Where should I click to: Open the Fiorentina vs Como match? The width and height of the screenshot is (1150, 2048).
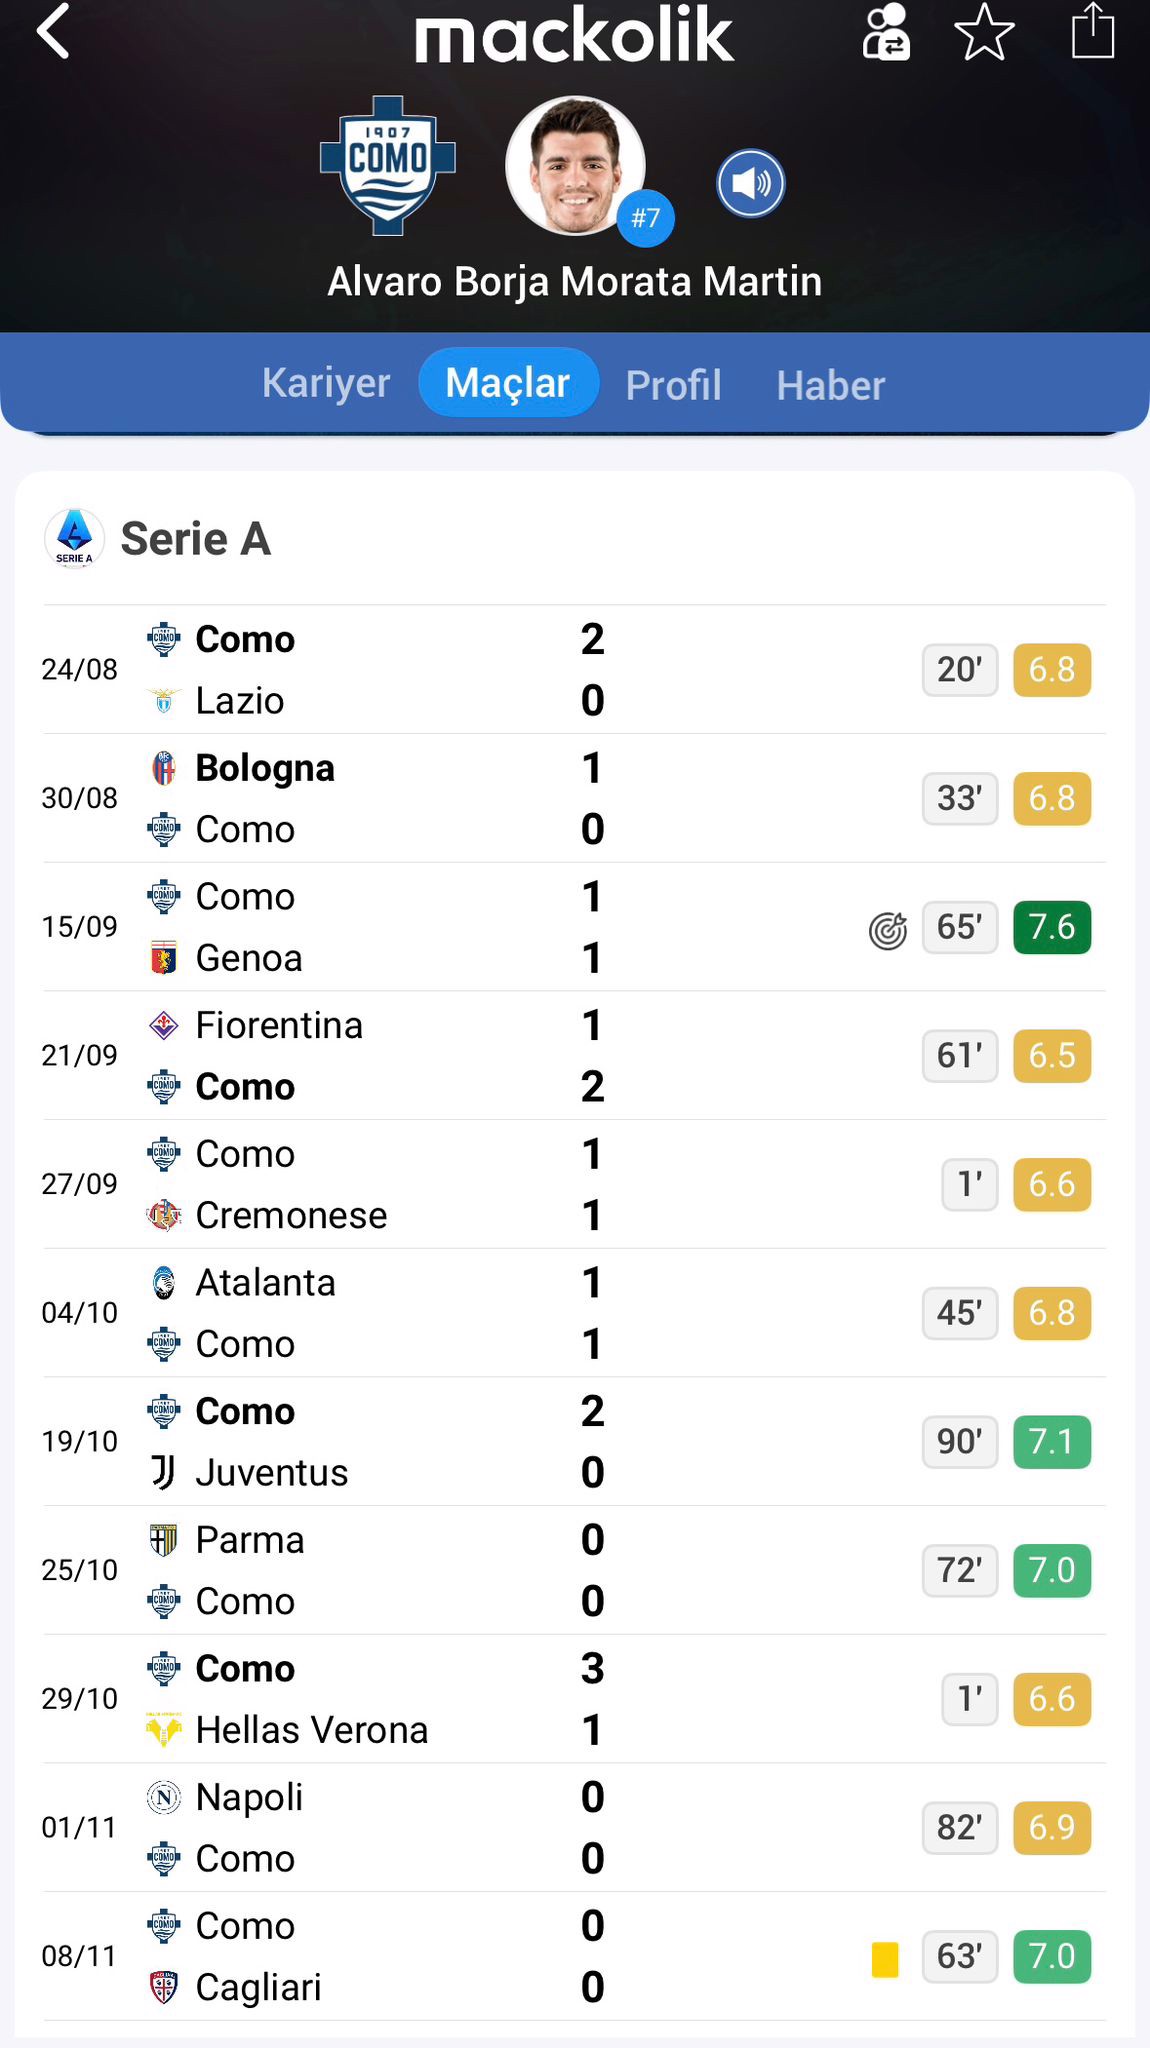pos(400,1056)
